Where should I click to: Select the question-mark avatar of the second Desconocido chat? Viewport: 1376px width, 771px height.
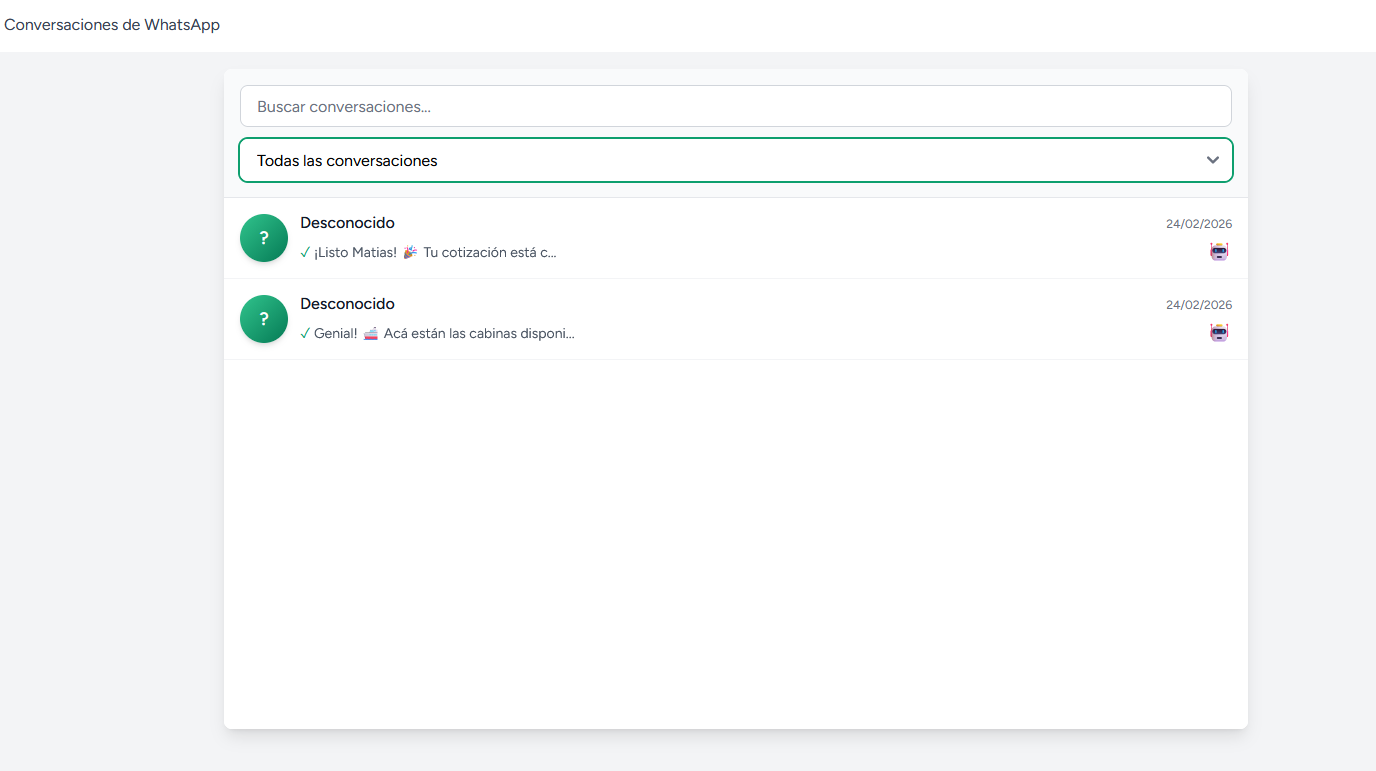pyautogui.click(x=263, y=319)
